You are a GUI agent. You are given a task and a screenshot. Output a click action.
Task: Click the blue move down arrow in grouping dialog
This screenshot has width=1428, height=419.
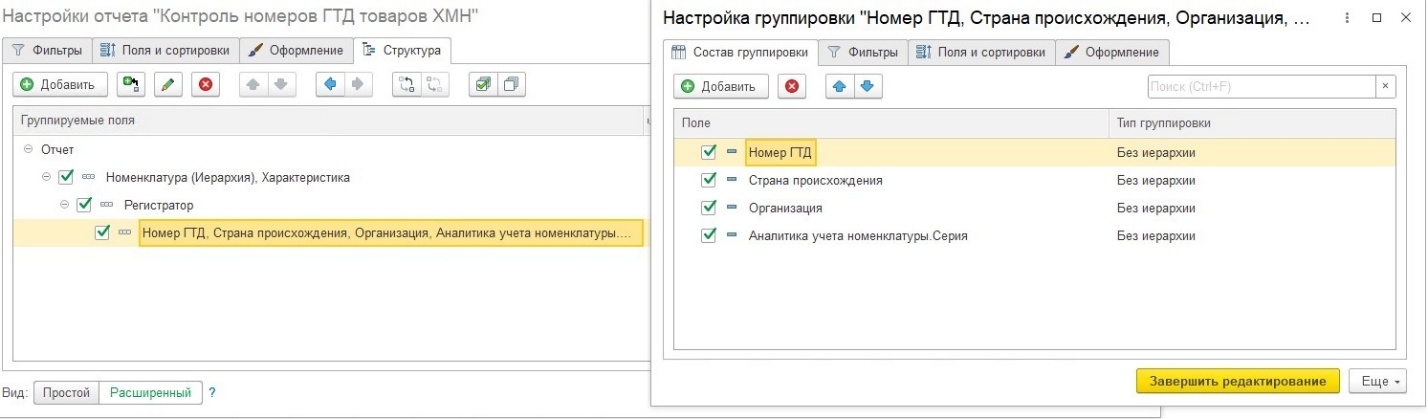866,87
